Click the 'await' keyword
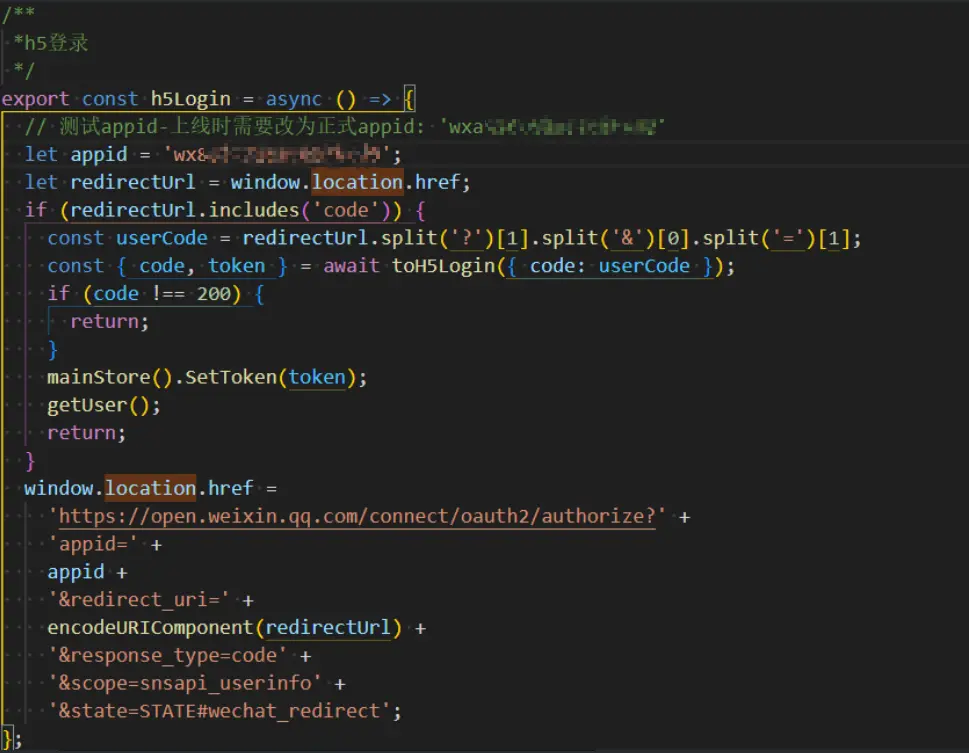969x753 pixels. click(351, 266)
